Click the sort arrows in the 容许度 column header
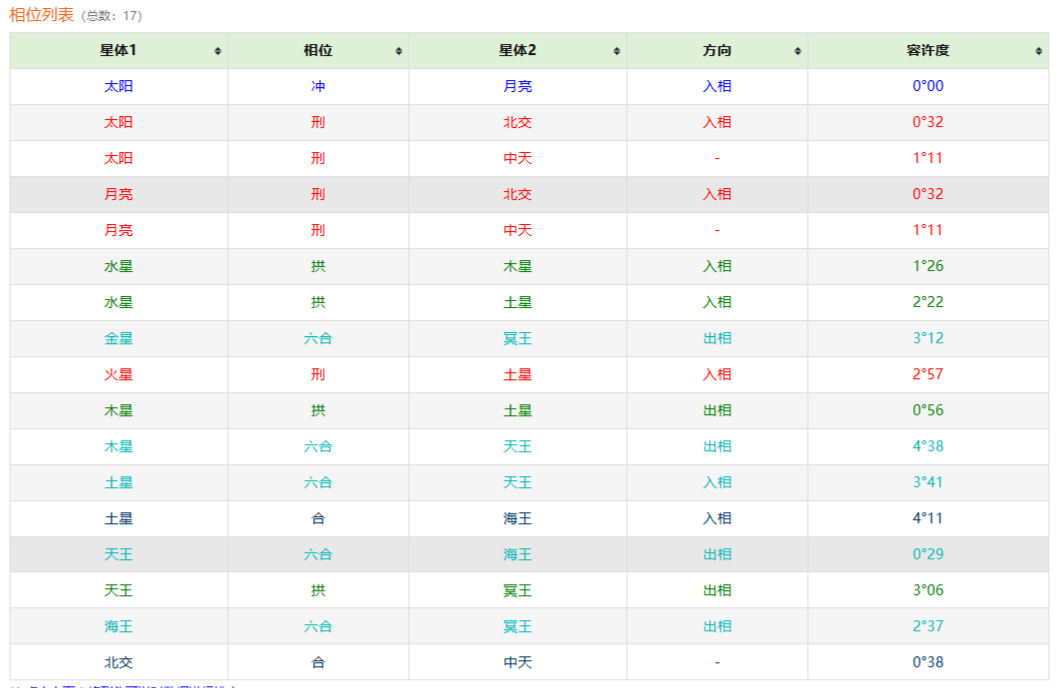Image resolution: width=1058 pixels, height=688 pixels. coord(1040,51)
